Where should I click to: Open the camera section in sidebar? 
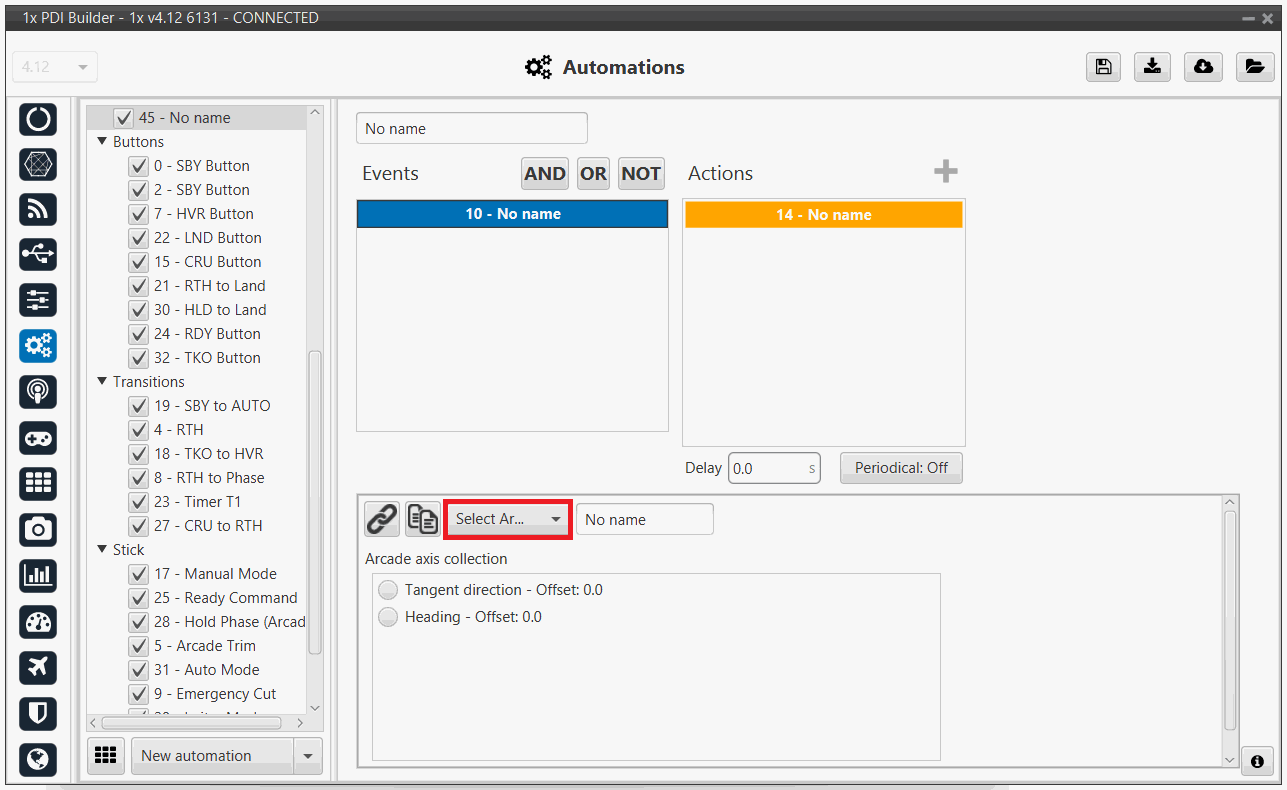pyautogui.click(x=38, y=529)
